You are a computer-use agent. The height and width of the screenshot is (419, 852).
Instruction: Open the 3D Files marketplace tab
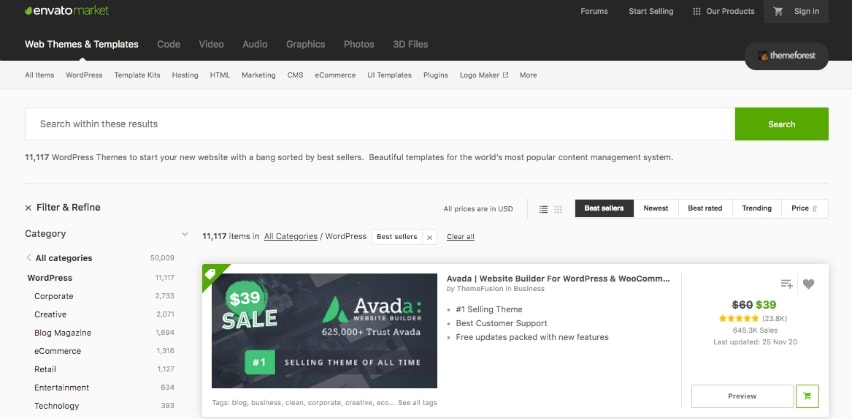click(410, 45)
